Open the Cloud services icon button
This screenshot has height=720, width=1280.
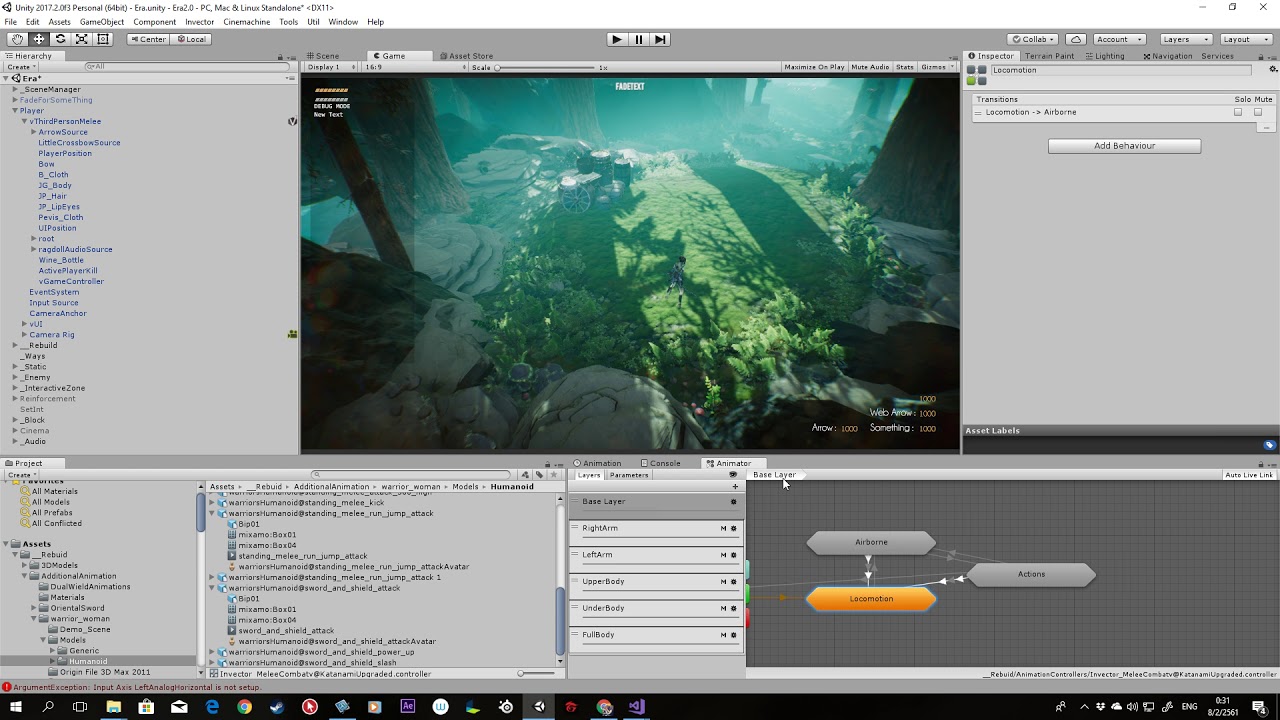pos(1076,39)
